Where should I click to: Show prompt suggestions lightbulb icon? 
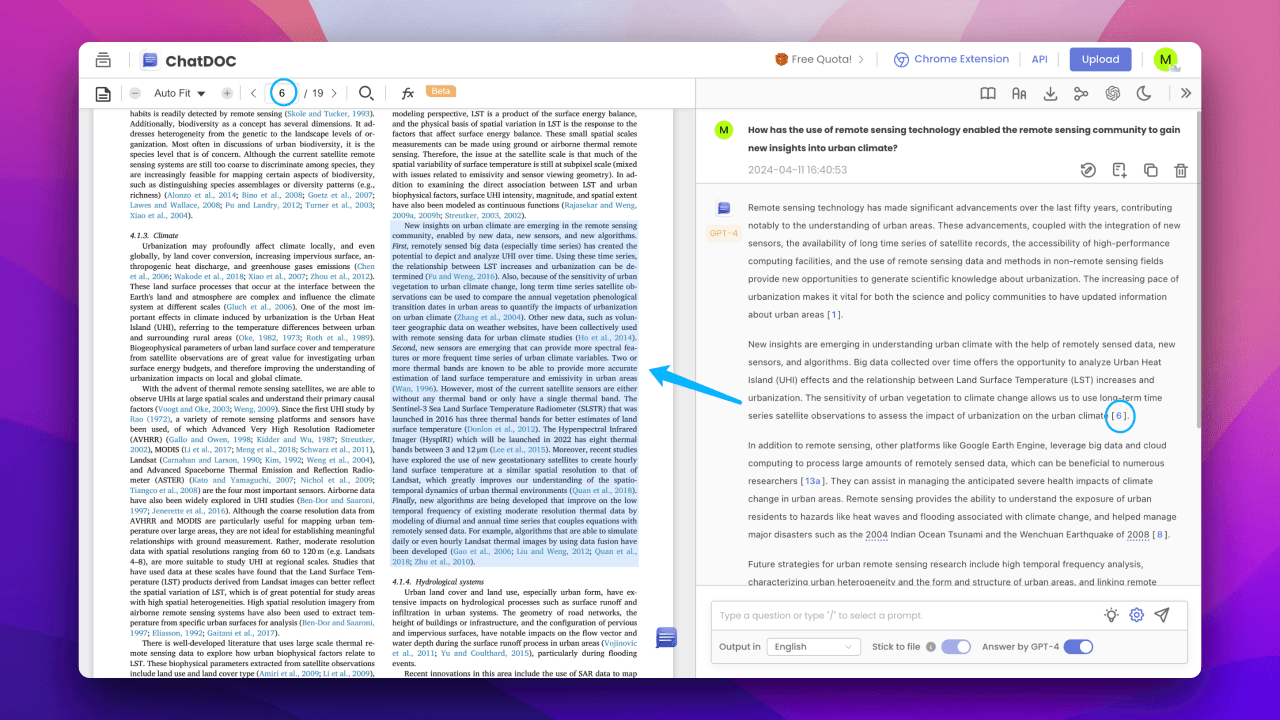click(1111, 615)
